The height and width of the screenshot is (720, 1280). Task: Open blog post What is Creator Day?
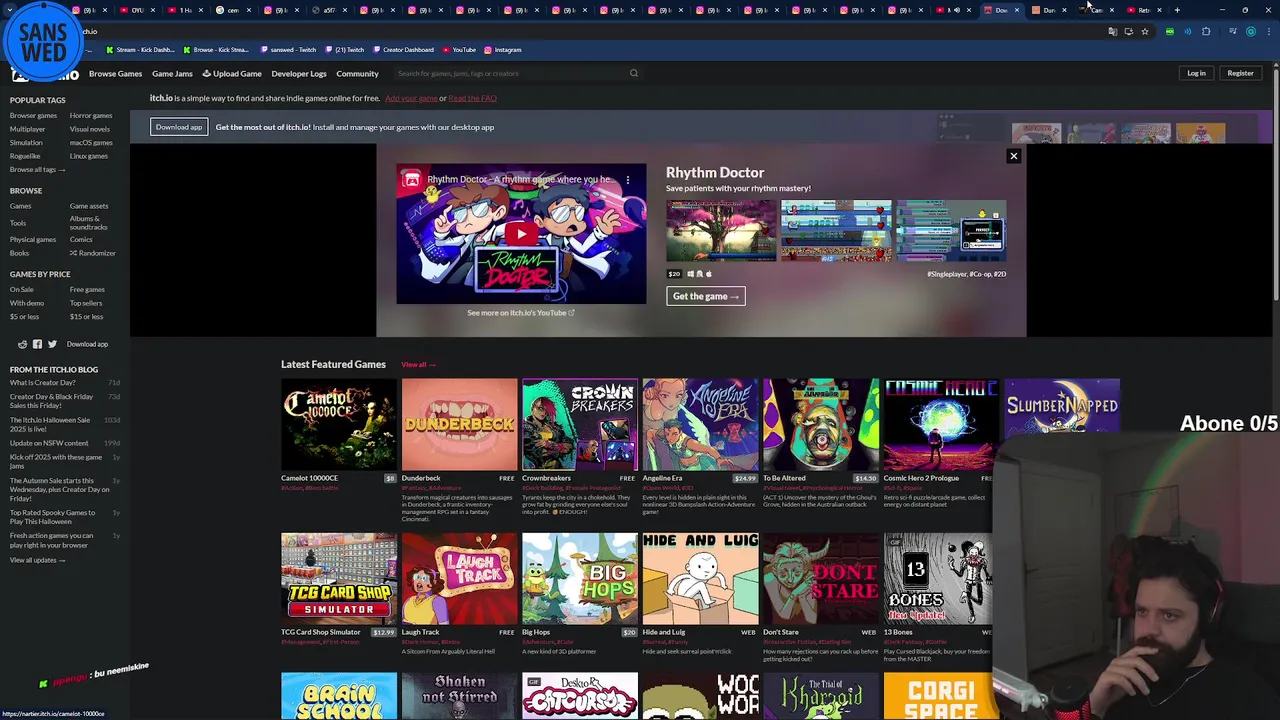click(42, 383)
